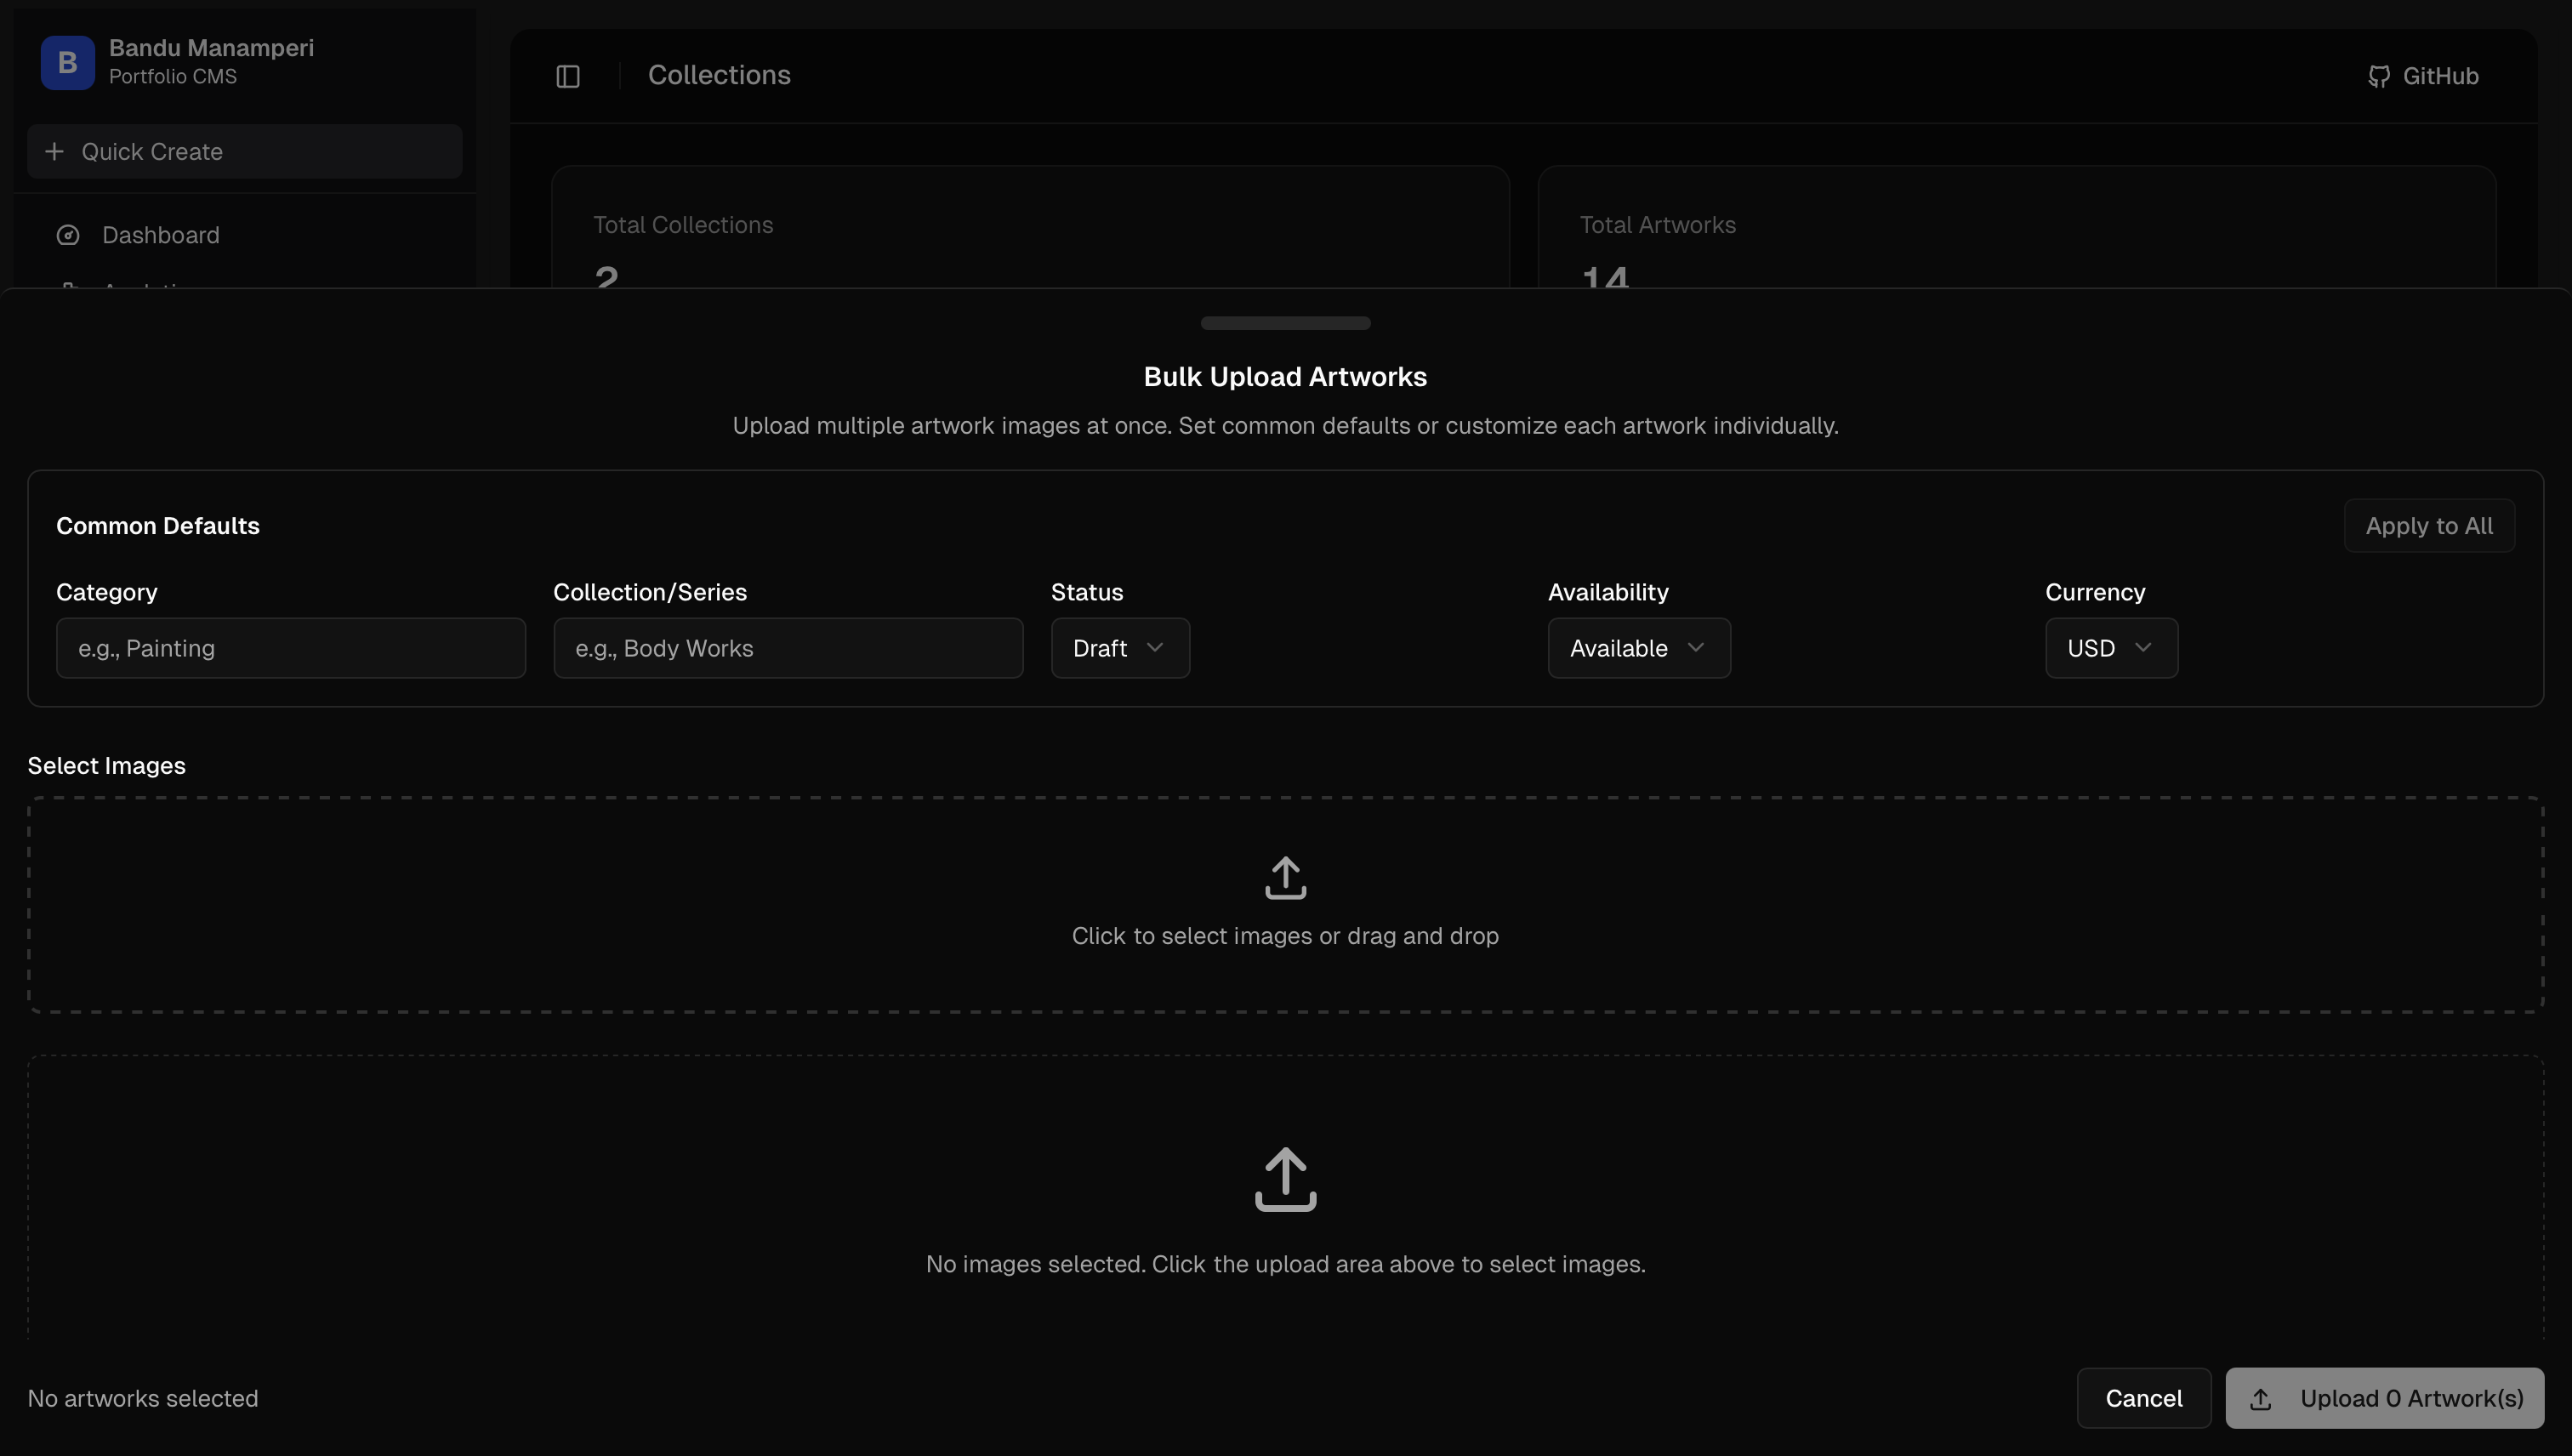Click Apply to All button

pyautogui.click(x=2428, y=526)
